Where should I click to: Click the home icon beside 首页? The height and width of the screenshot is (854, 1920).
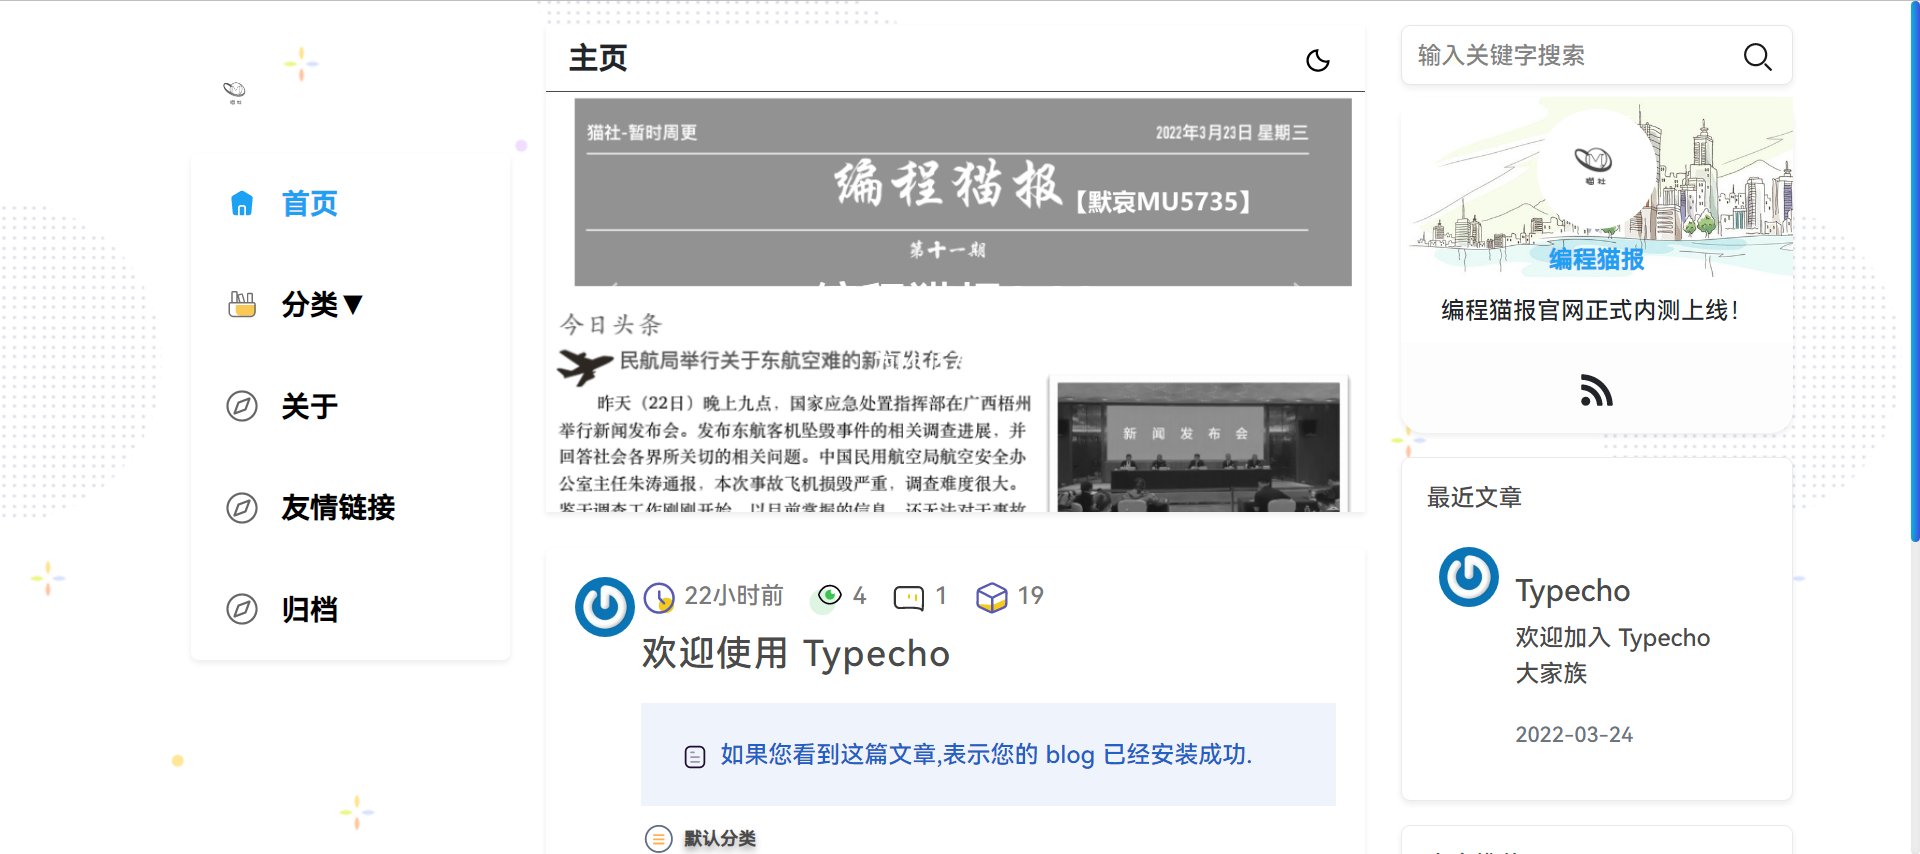pyautogui.click(x=242, y=203)
